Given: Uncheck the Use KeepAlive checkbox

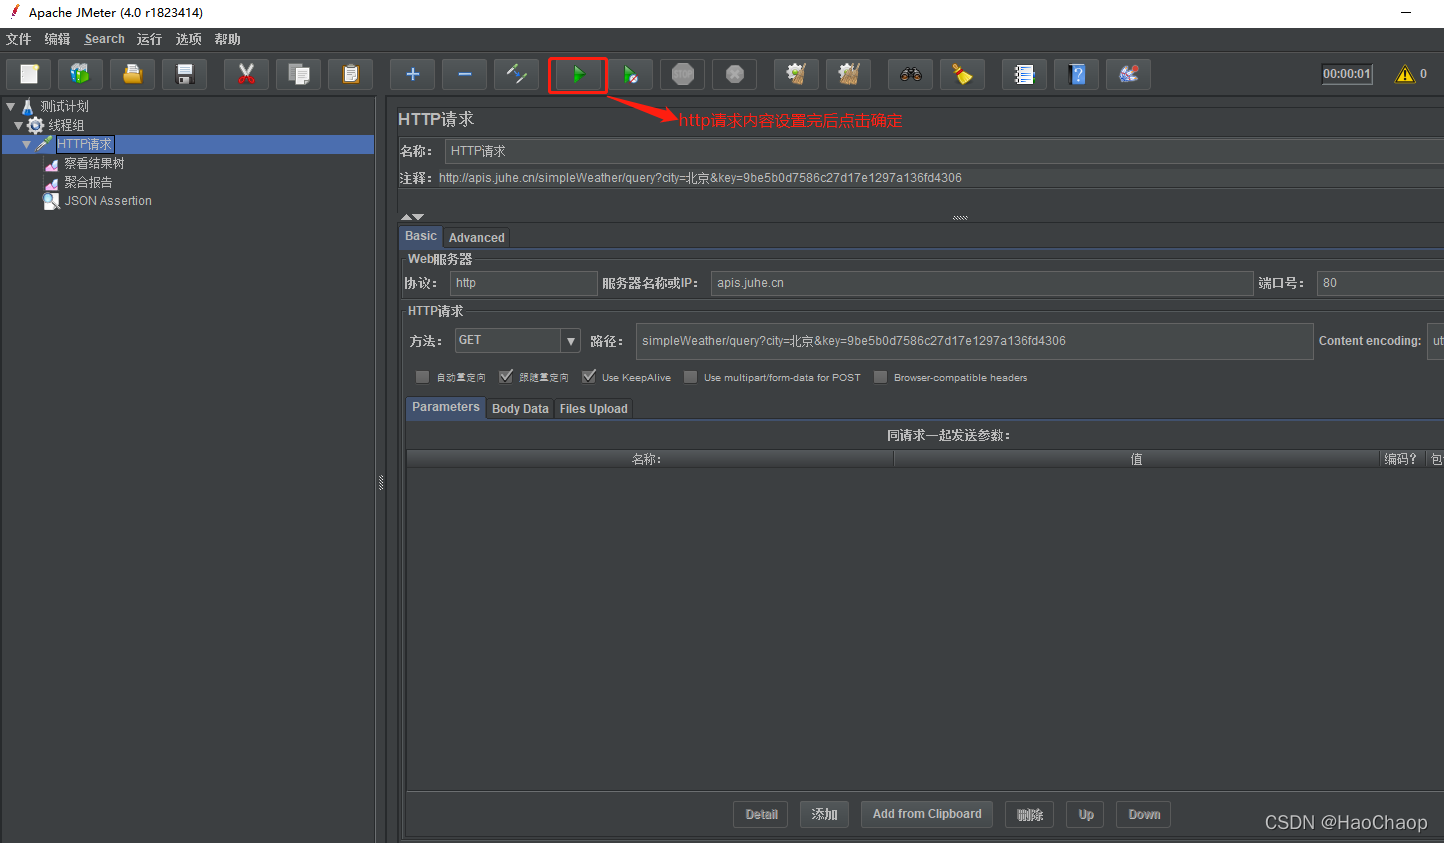Looking at the screenshot, I should (589, 377).
